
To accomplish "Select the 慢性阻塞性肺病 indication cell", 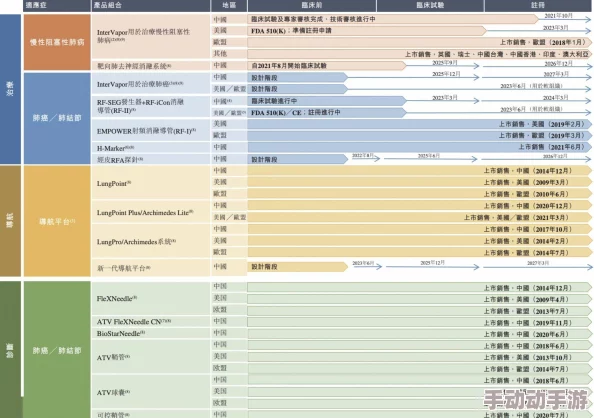I will [x=57, y=42].
